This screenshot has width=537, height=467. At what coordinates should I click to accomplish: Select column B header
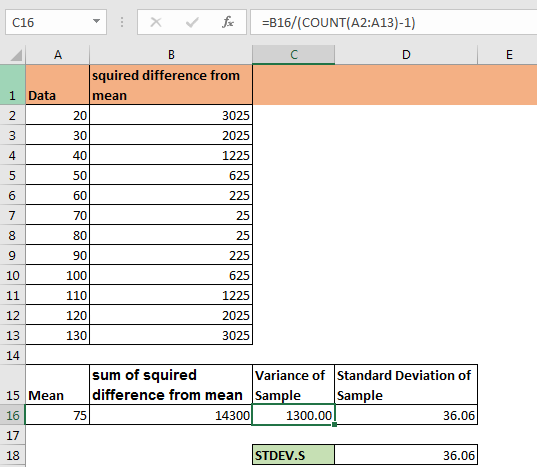[x=171, y=55]
